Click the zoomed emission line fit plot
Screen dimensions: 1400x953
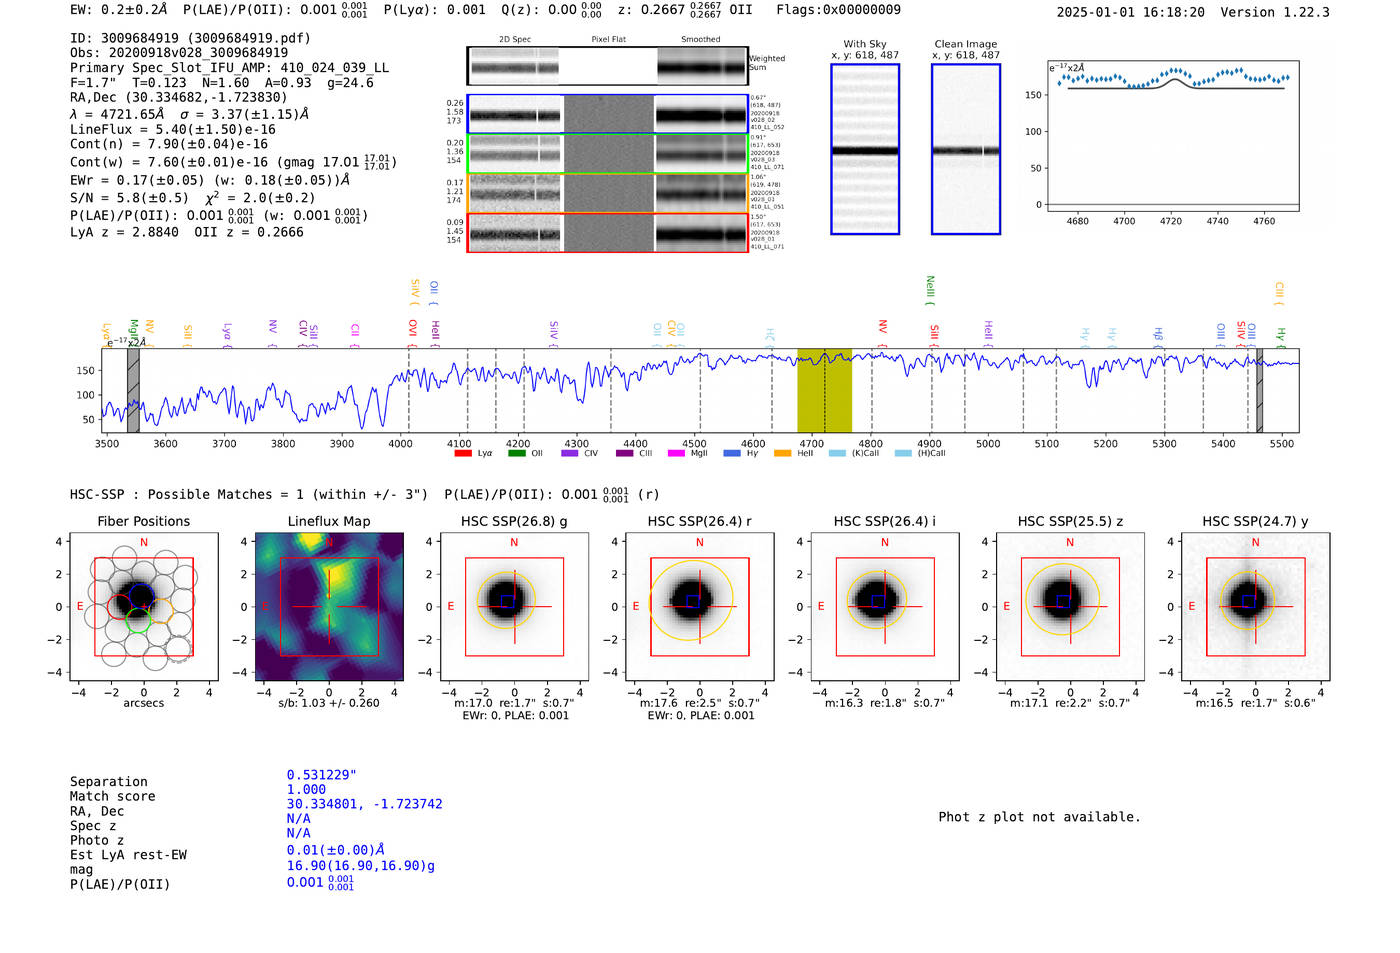[1173, 135]
